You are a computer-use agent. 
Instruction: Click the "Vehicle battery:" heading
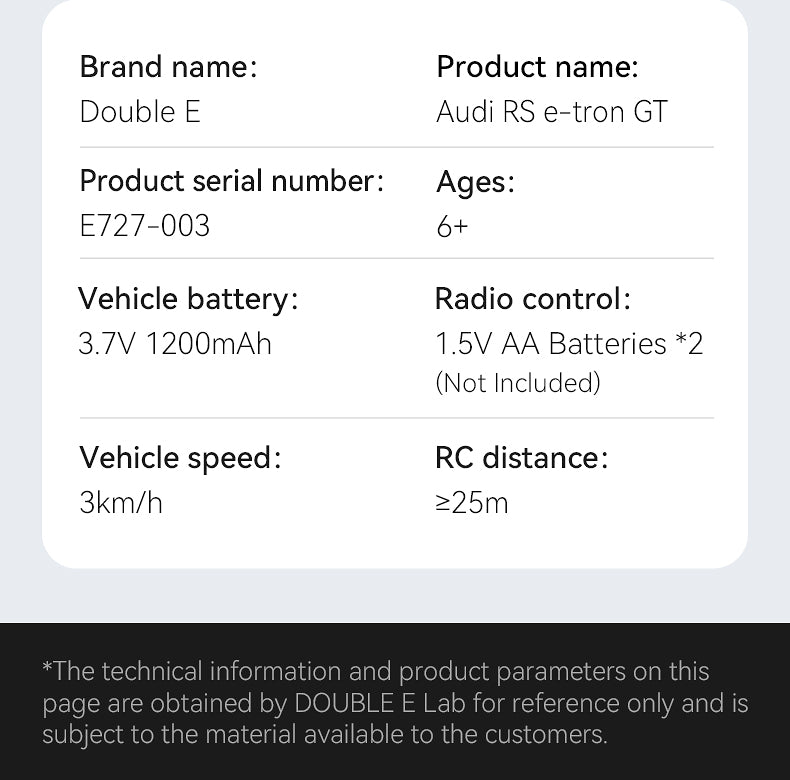click(x=188, y=298)
